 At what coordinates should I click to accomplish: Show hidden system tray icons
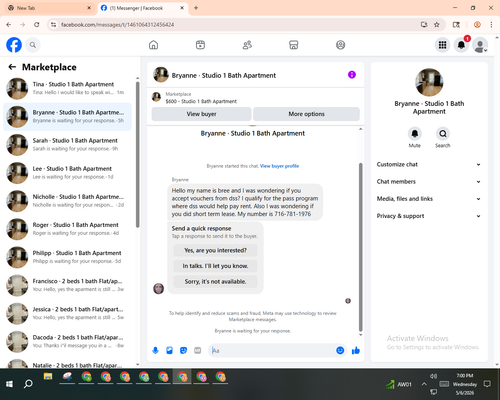coord(424,384)
